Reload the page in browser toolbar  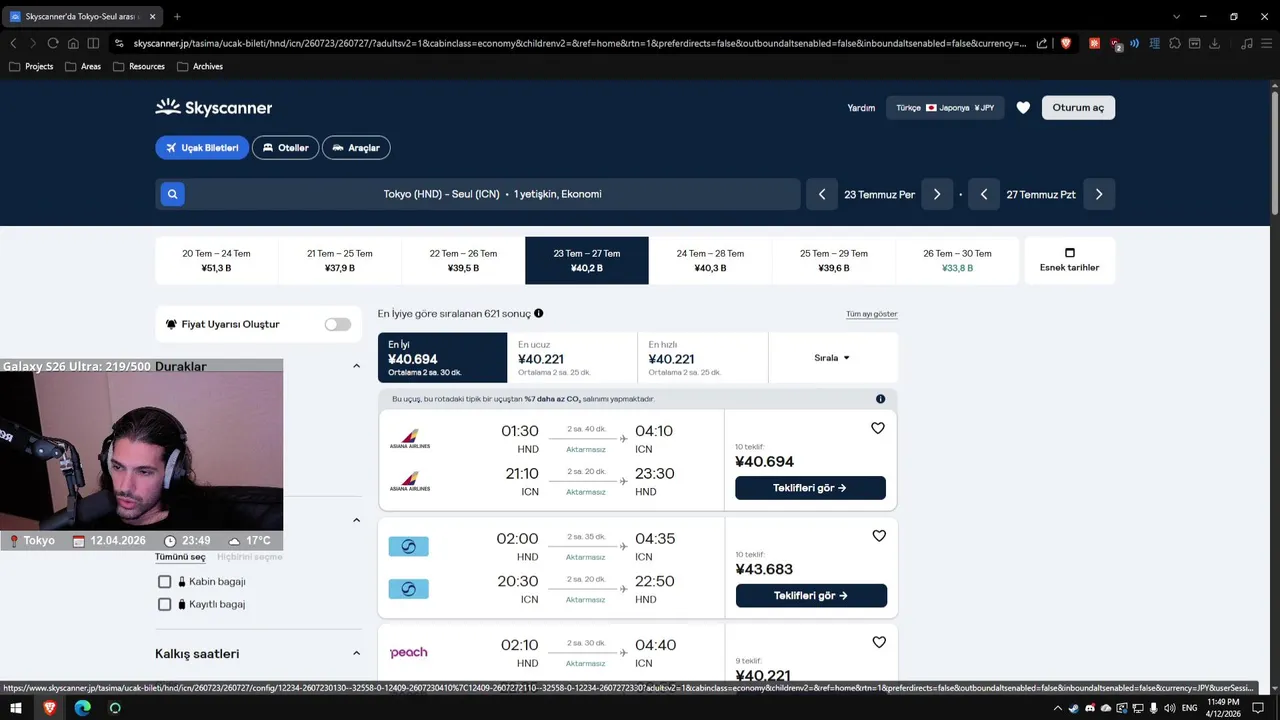[x=53, y=43]
